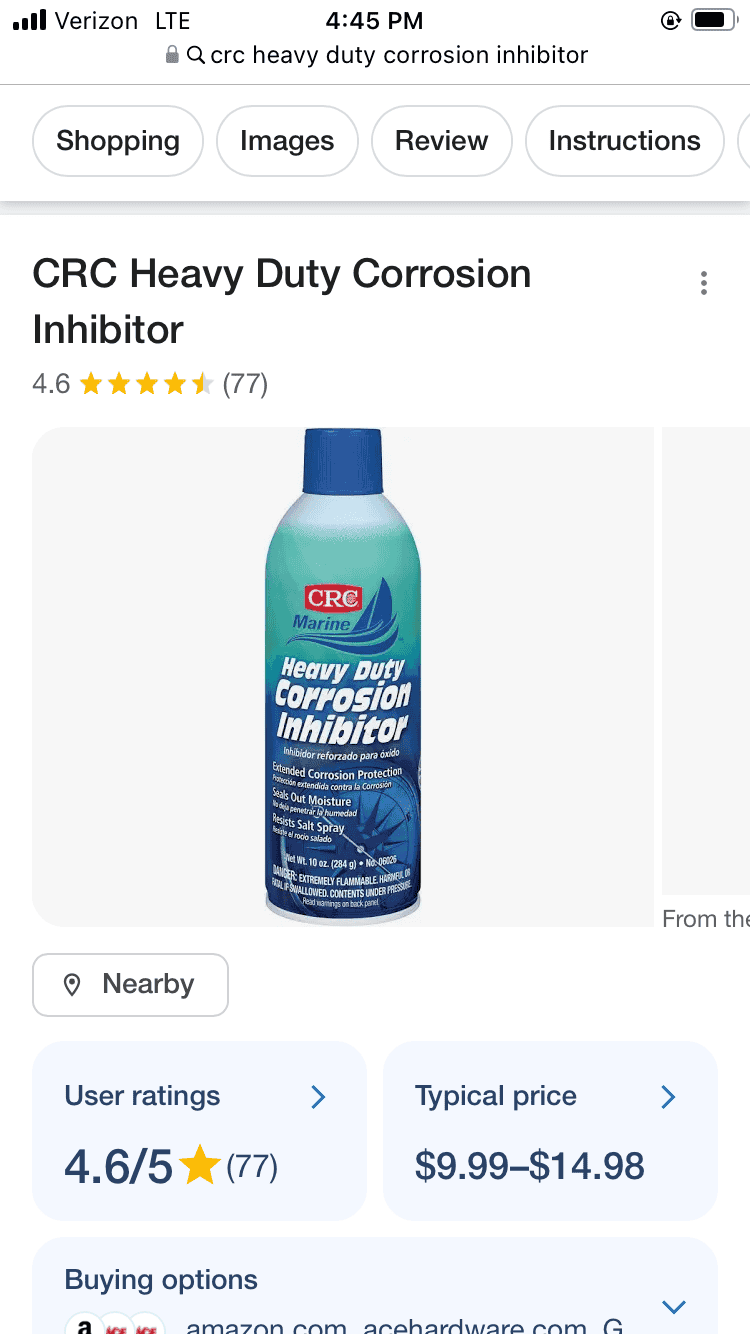Tap the lock icon in address bar
This screenshot has height=1334, width=750.
[x=173, y=55]
